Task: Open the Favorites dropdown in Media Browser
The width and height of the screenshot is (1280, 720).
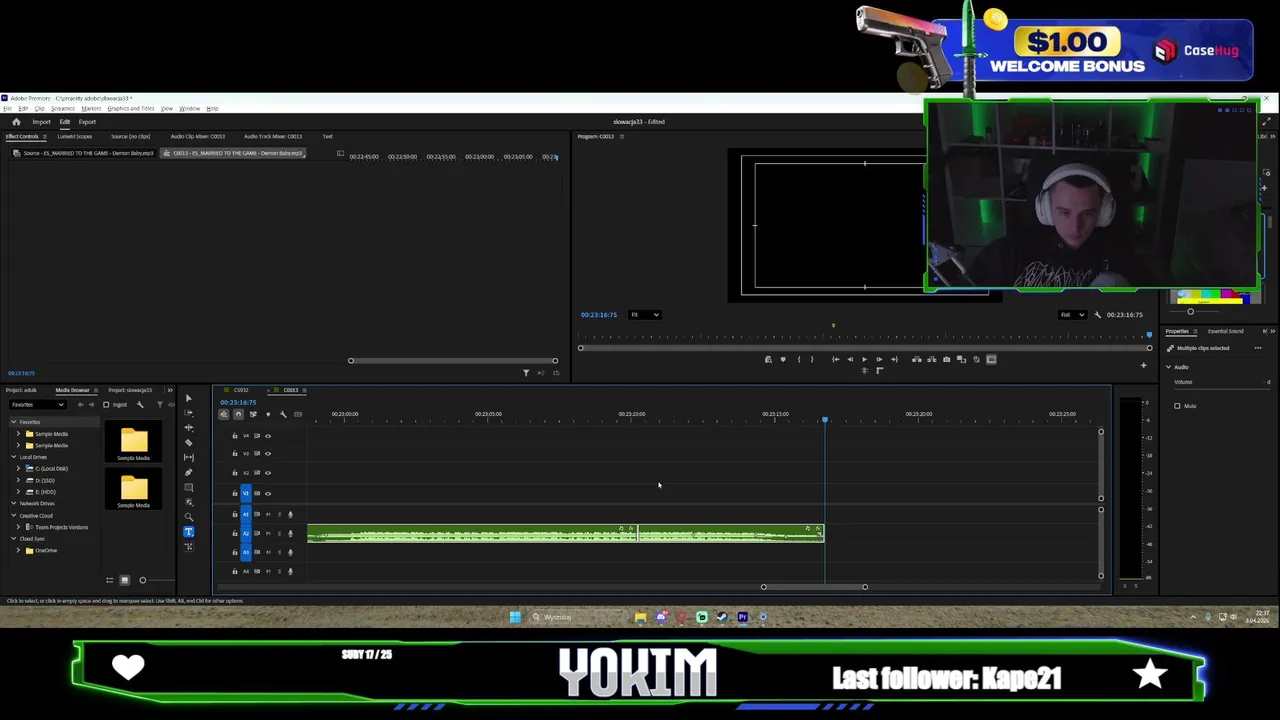Action: (x=37, y=404)
